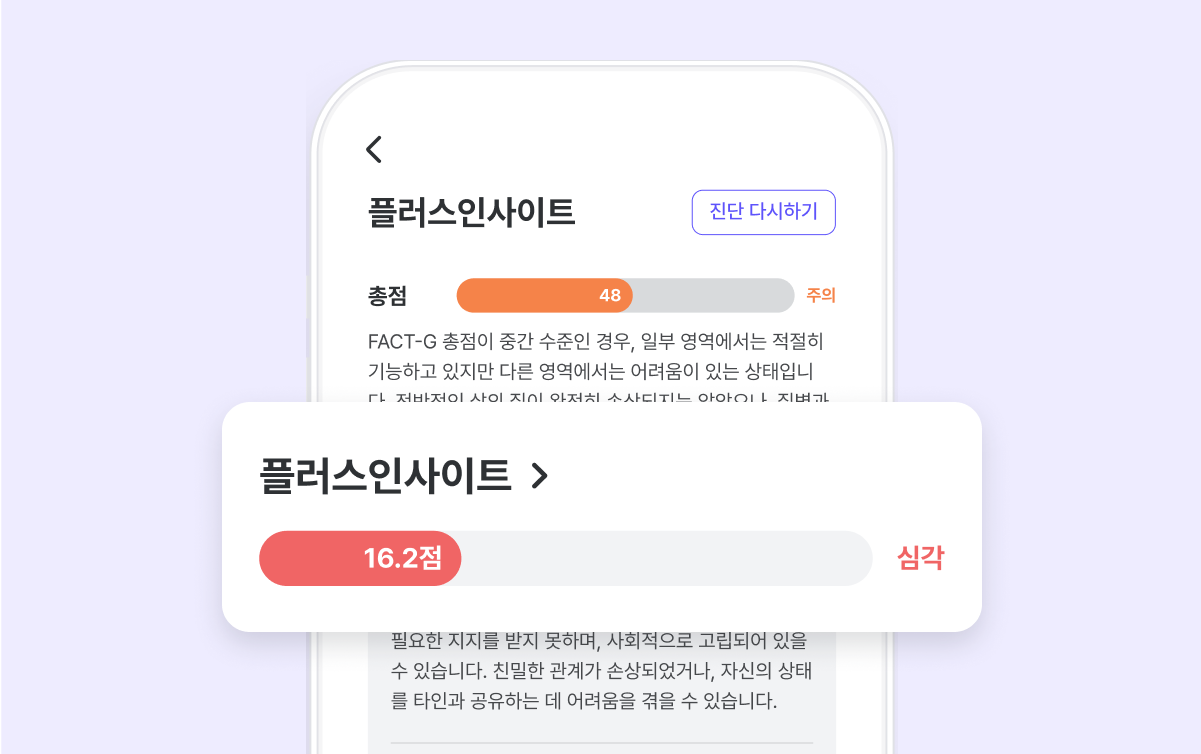
Task: Click the line 기능하고 있지만 다른 영역에서는
Action: 598,372
